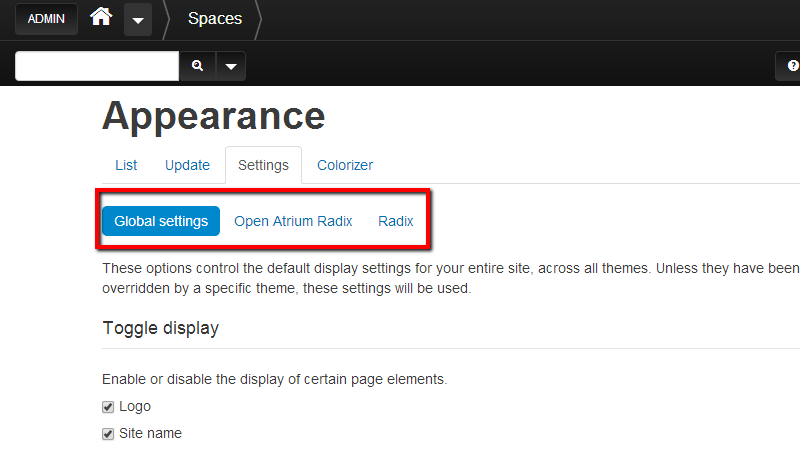This screenshot has width=800, height=450.
Task: Focus the search text field
Action: point(97,66)
